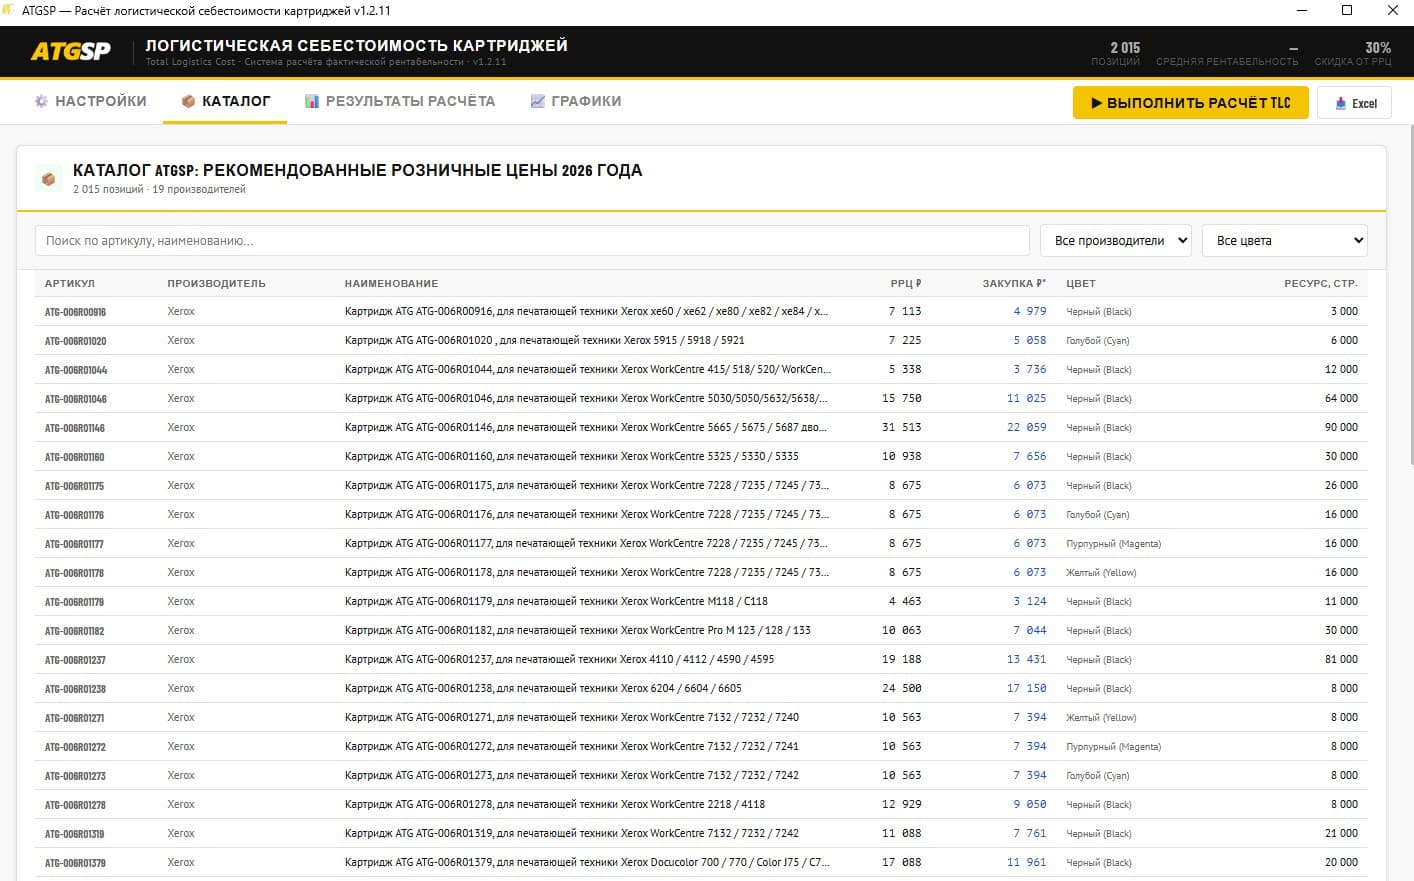Click purchase price 22 059 for ATG-006R01146
The image size is (1414, 881).
pyautogui.click(x=1026, y=427)
